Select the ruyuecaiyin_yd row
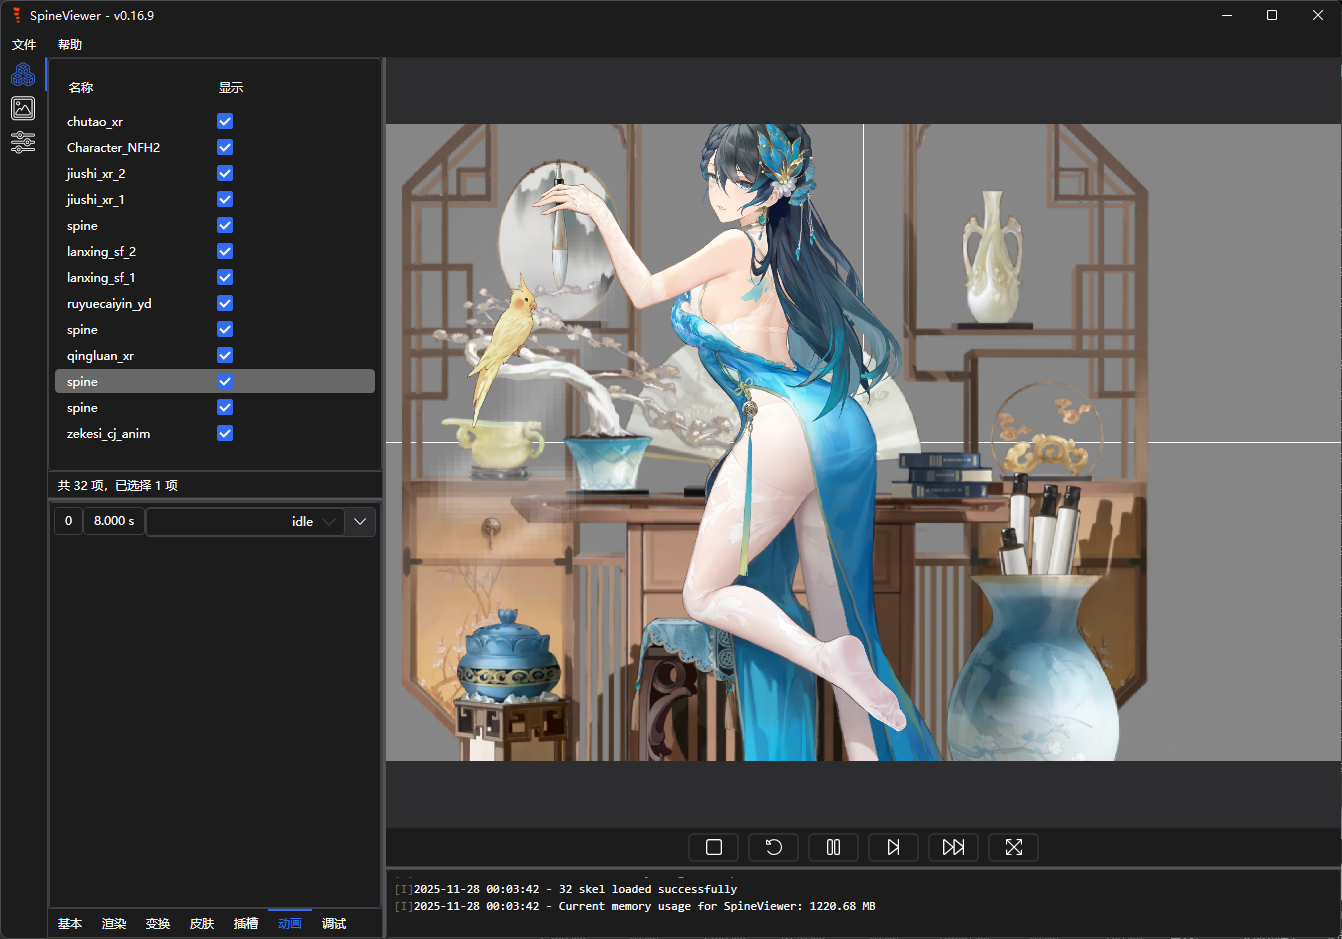The height and width of the screenshot is (939, 1342). (x=215, y=303)
